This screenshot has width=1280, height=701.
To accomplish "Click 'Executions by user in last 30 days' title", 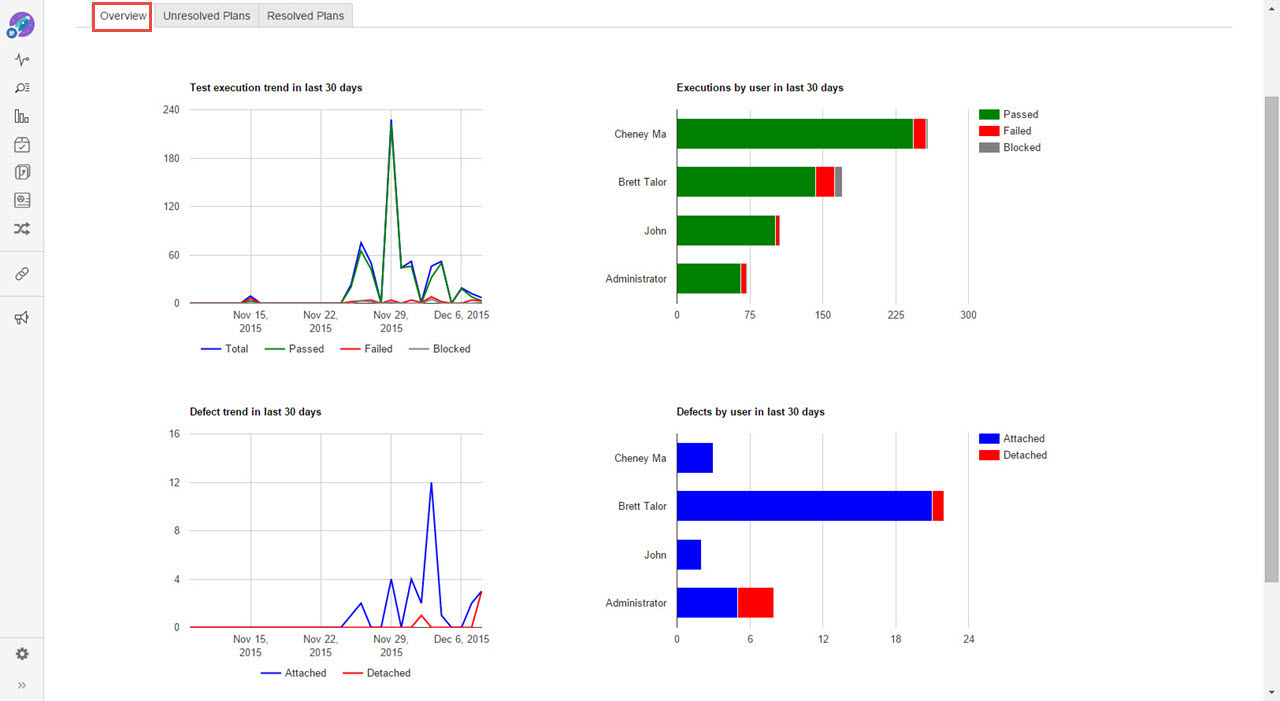I will (760, 88).
